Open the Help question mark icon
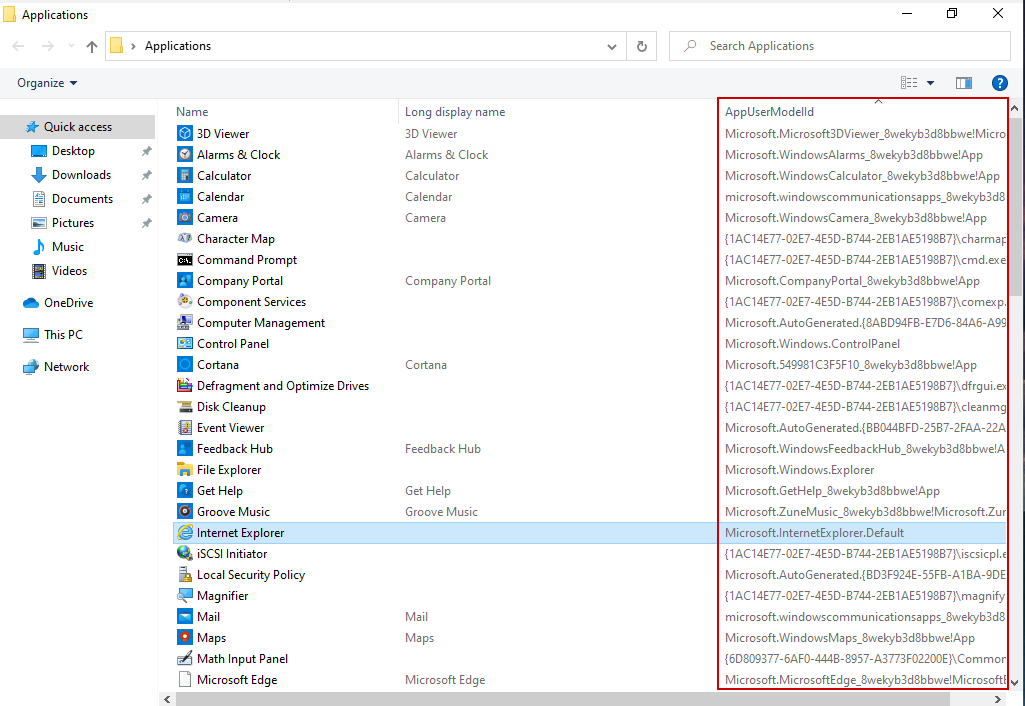The width and height of the screenshot is (1025, 706). 999,83
